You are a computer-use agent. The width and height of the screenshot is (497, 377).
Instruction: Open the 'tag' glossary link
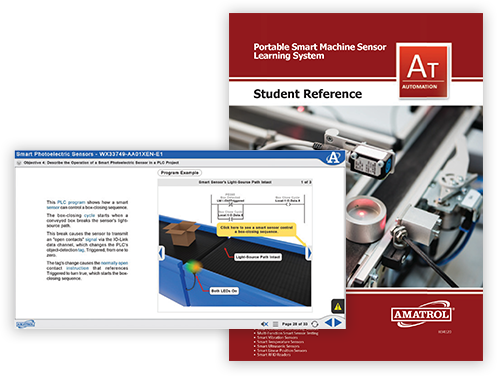81,250
